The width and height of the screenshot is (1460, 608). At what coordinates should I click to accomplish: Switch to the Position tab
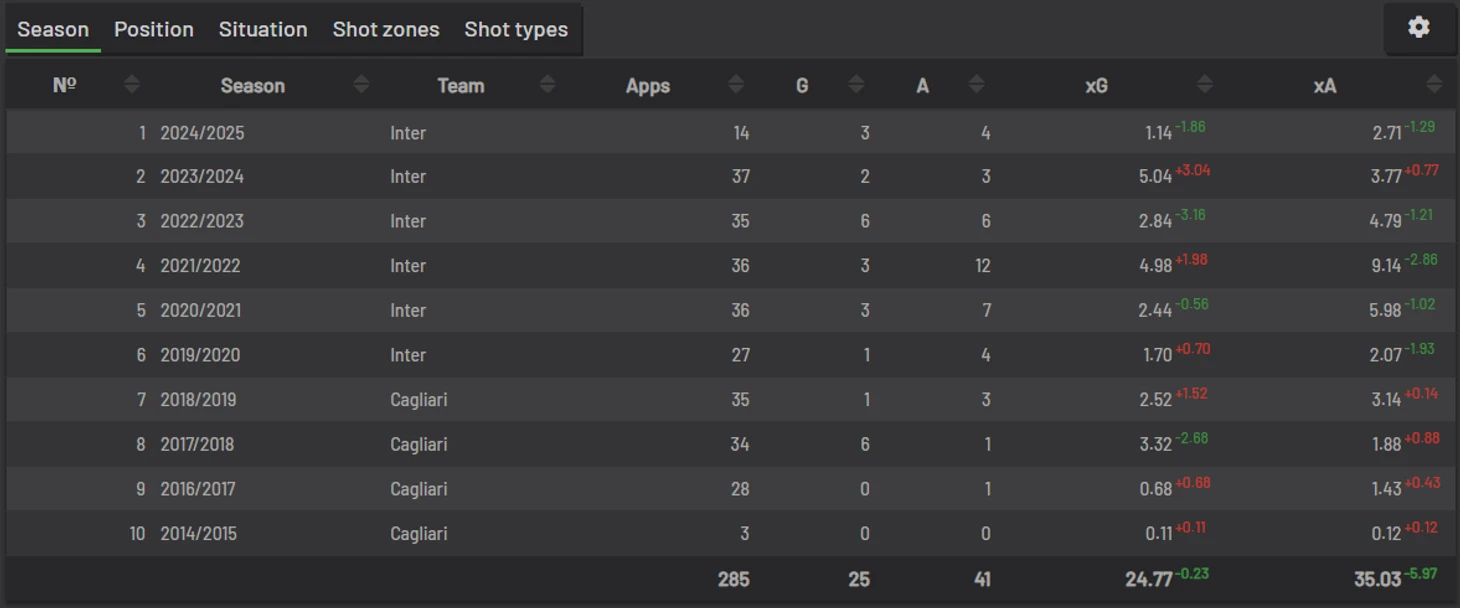pos(154,29)
